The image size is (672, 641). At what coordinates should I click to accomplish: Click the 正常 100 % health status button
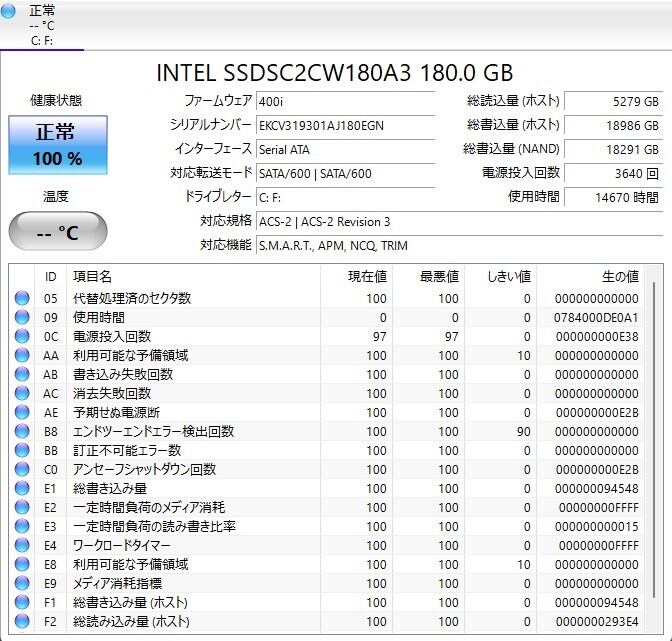[x=58, y=145]
